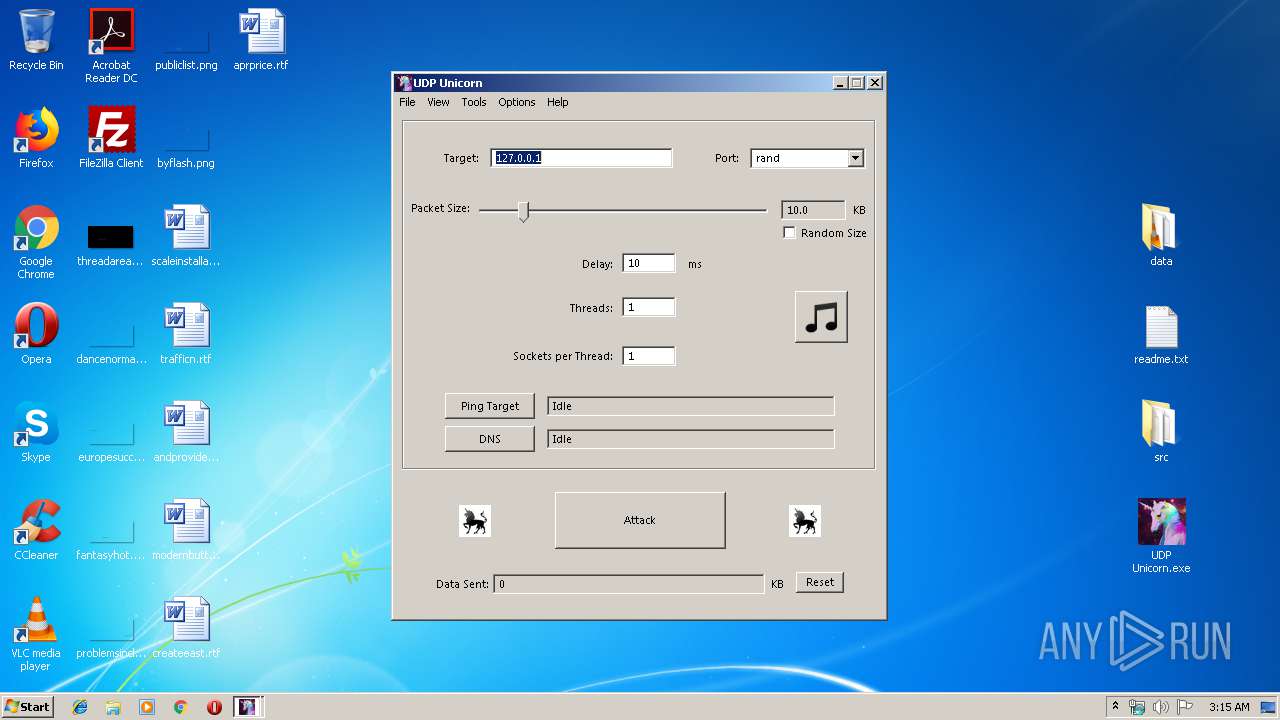This screenshot has width=1280, height=720.
Task: Select the scaleinstalla document icon
Action: [186, 236]
